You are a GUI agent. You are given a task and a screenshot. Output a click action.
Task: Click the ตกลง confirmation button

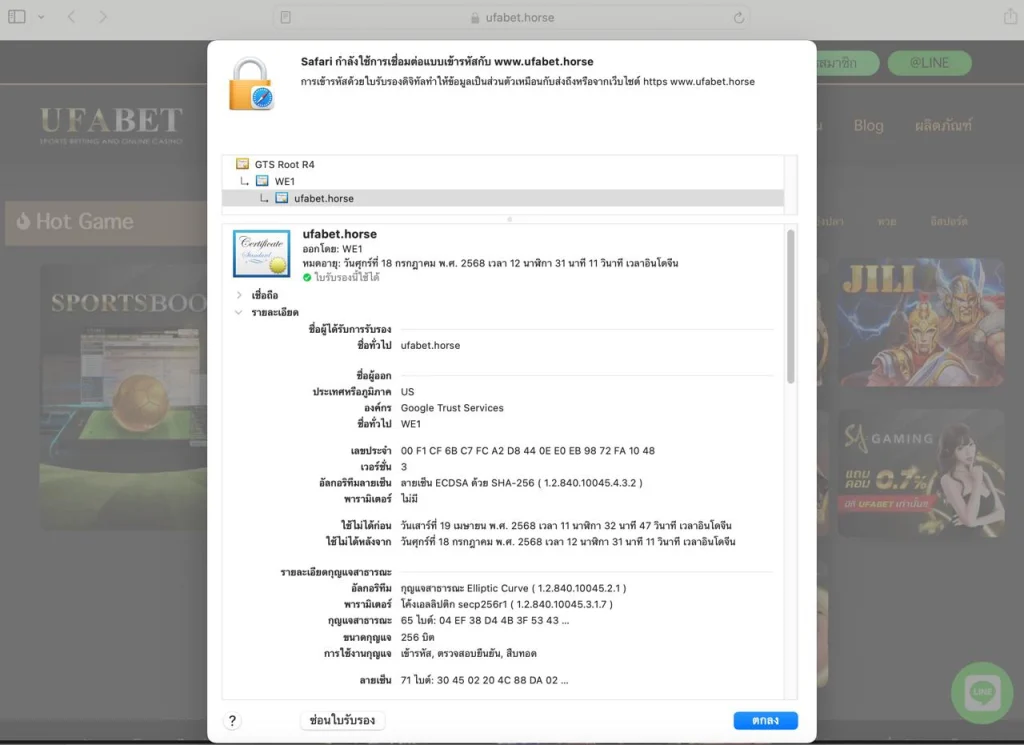tap(765, 720)
